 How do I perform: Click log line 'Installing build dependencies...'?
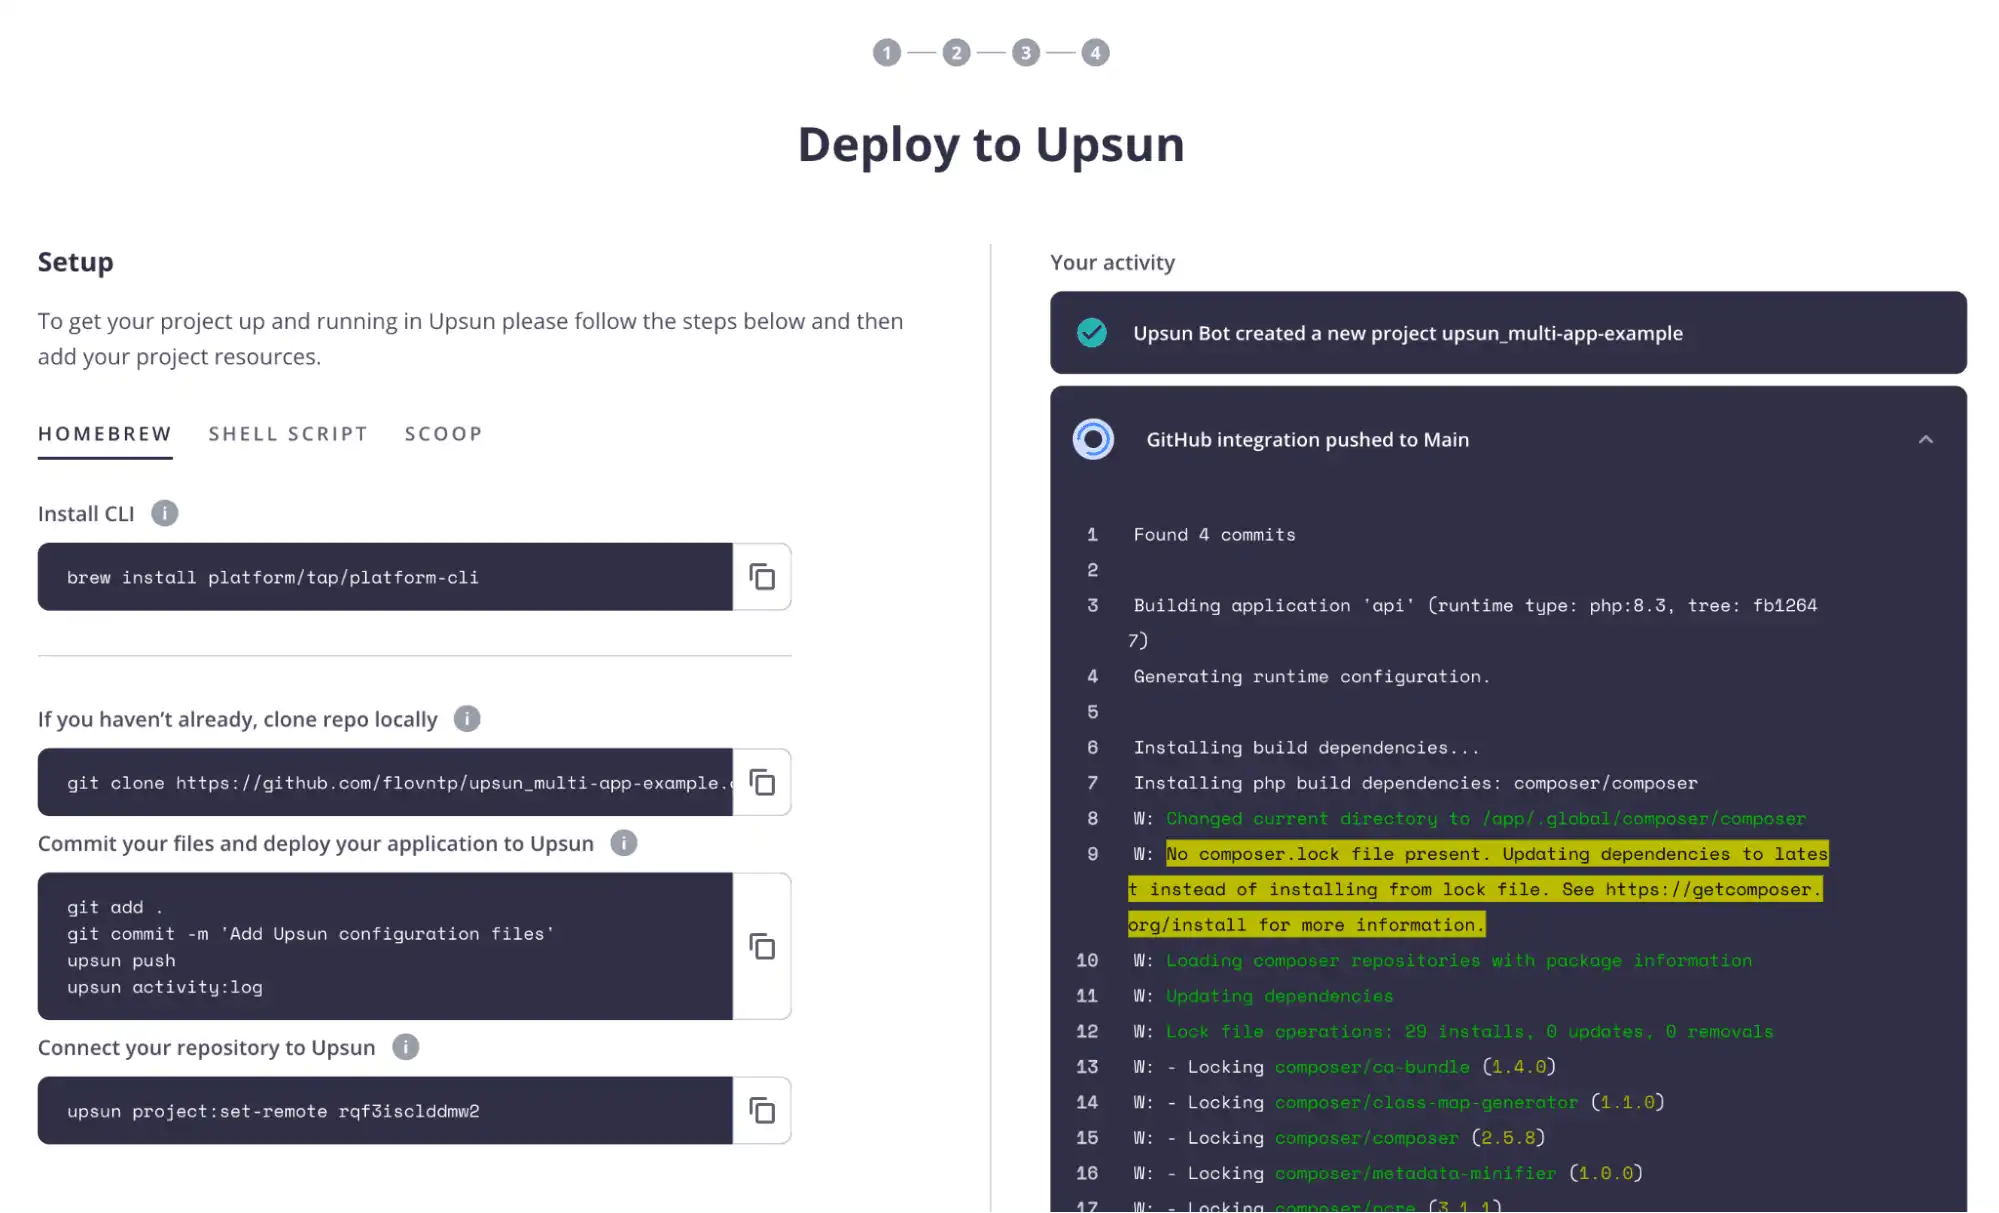point(1306,748)
